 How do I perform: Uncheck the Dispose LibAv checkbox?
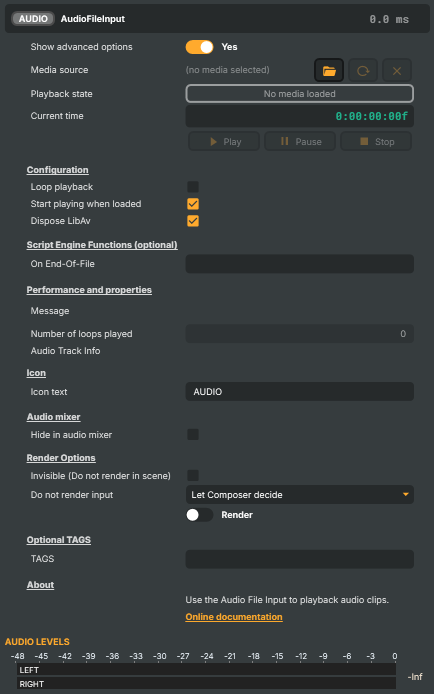[193, 220]
